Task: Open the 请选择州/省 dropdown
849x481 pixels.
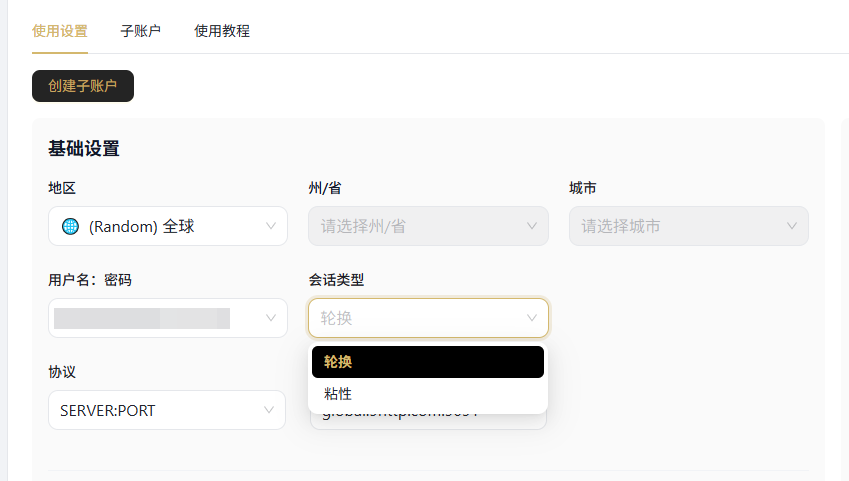Action: coord(428,226)
